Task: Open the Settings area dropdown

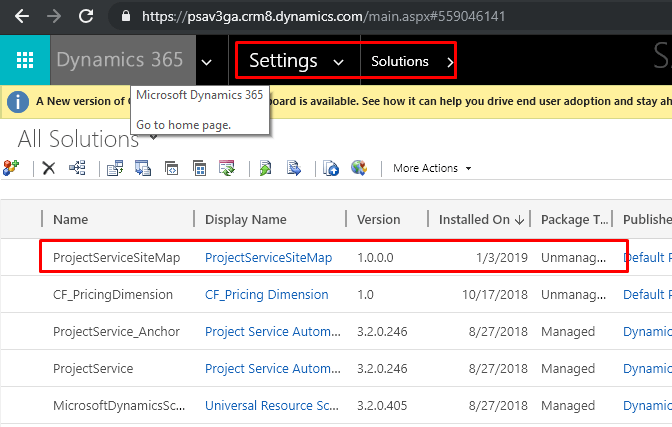Action: click(x=296, y=61)
